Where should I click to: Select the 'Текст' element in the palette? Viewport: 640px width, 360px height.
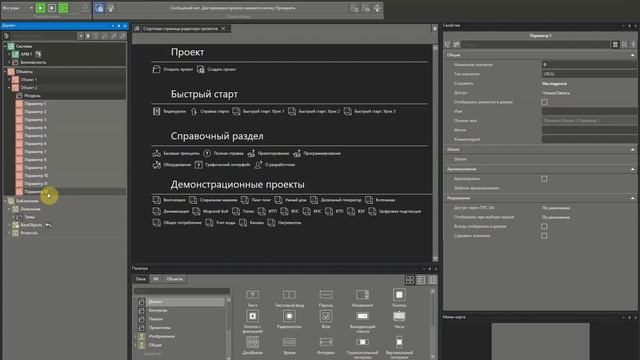[252, 298]
